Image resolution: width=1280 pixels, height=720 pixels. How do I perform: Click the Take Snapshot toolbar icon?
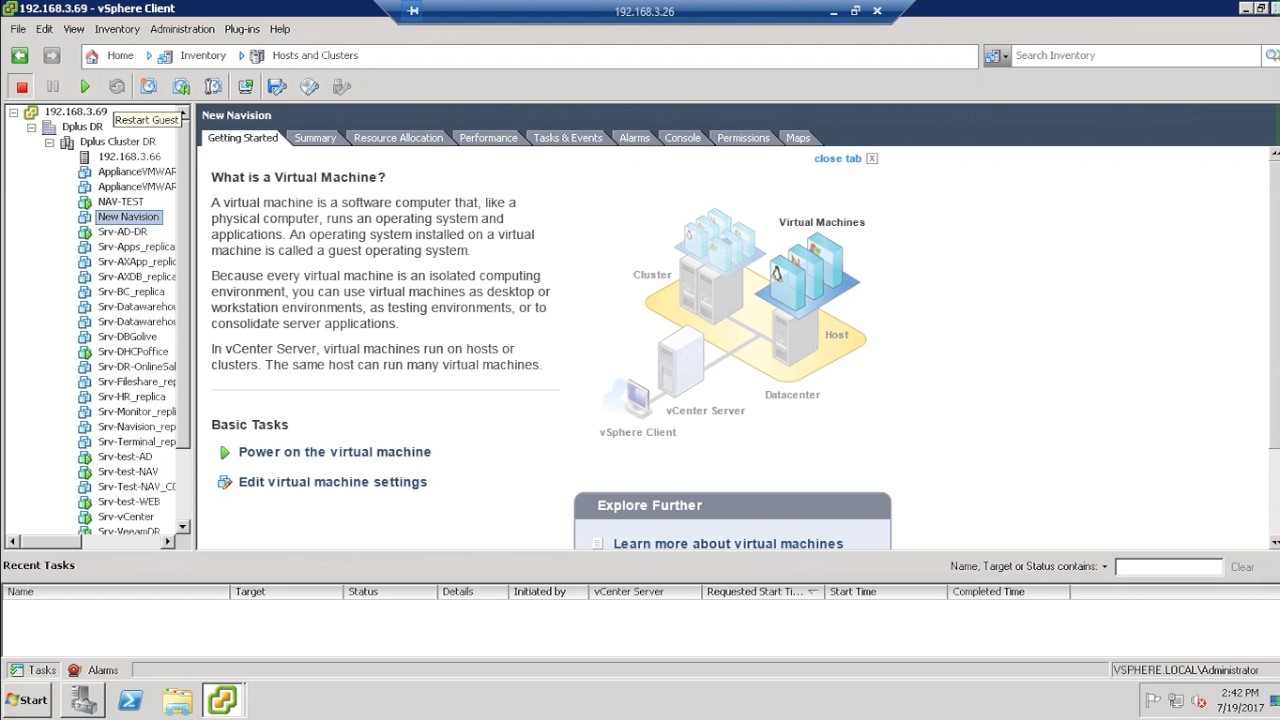149,87
